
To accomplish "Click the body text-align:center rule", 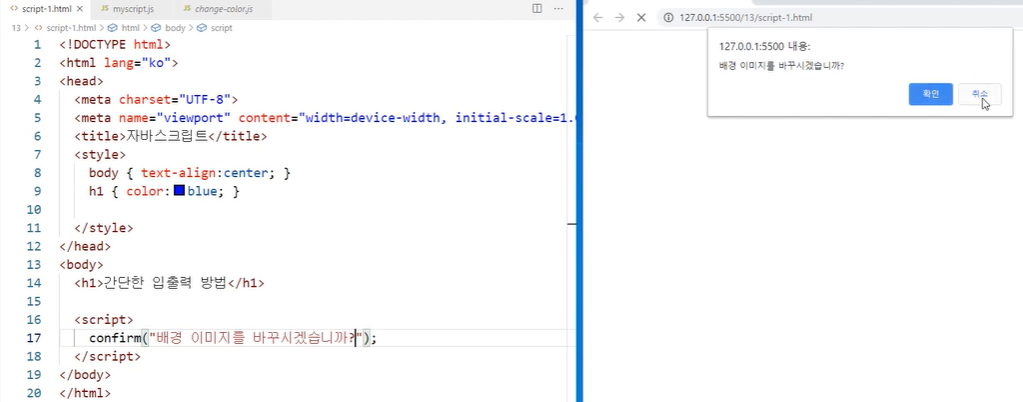I will [189, 173].
